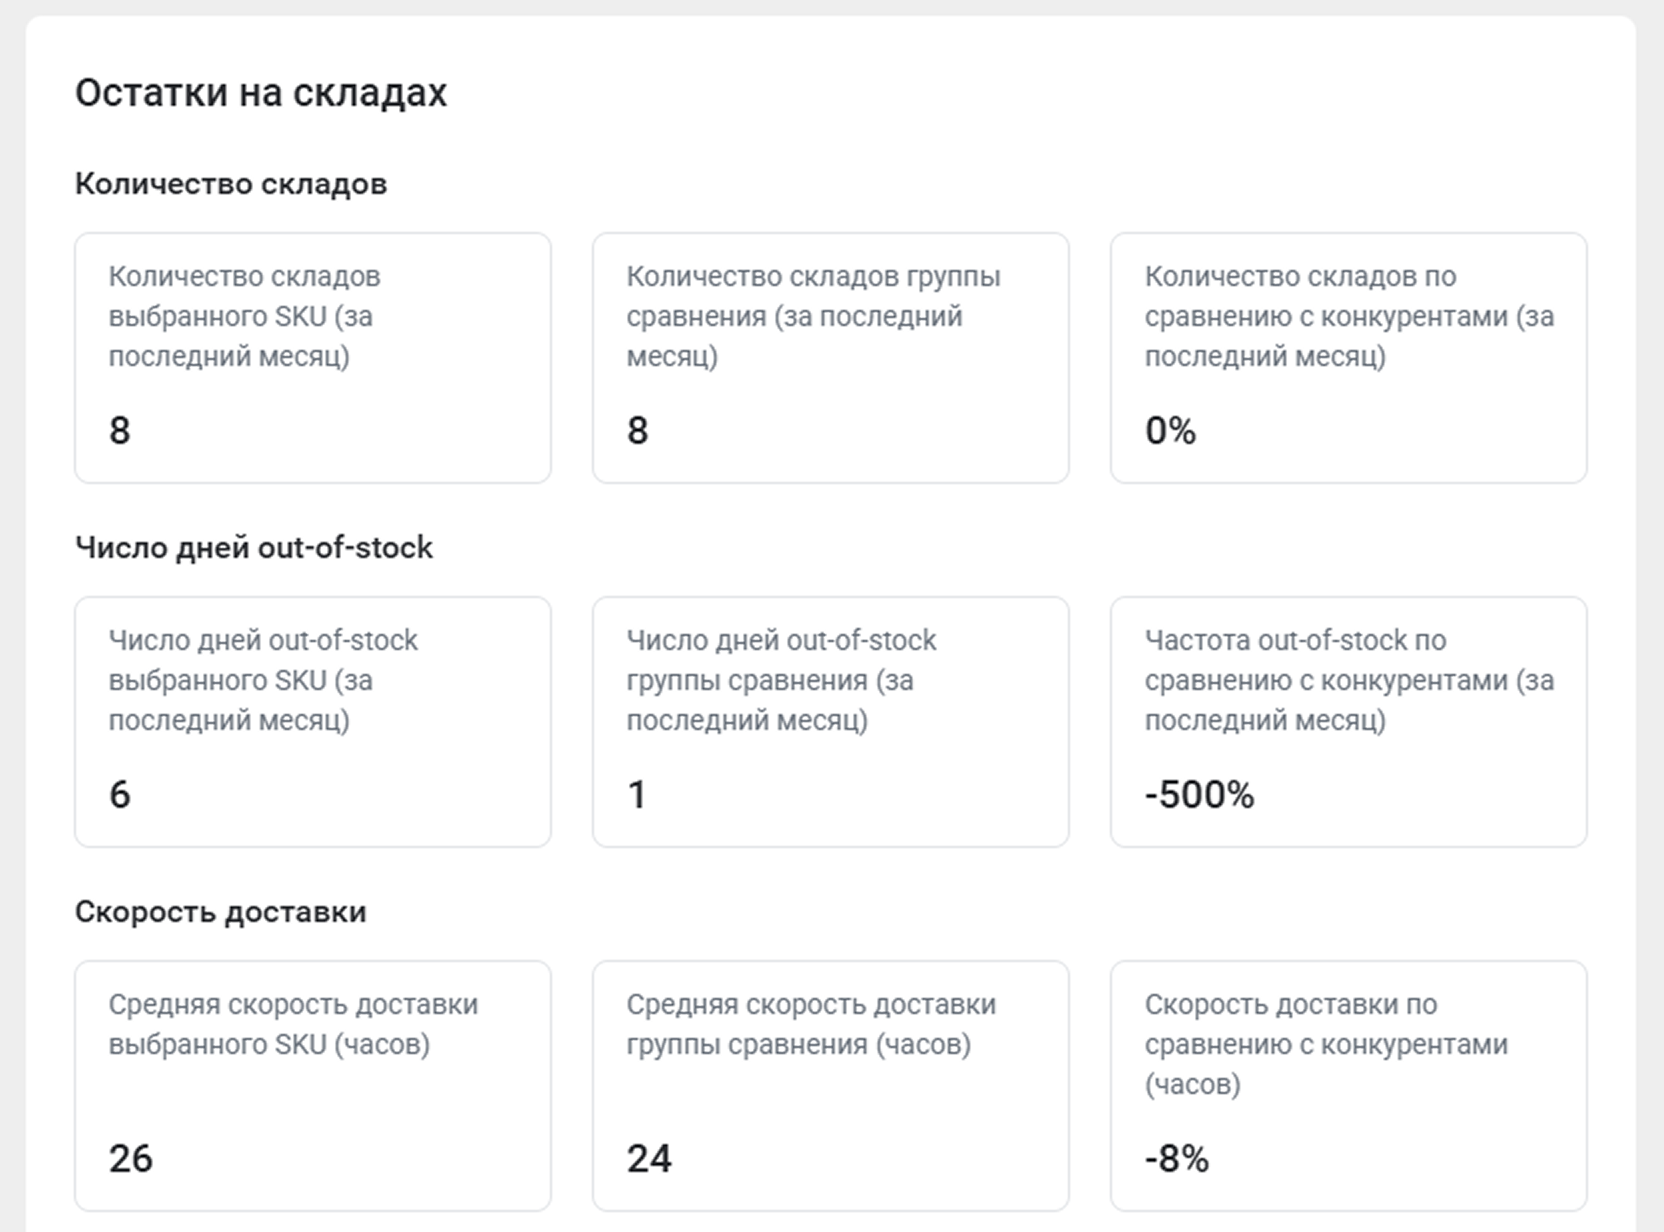Image resolution: width=1664 pixels, height=1232 pixels.
Task: Click the "Количество складов по сравнению с конкурентами" label
Action: (1349, 316)
